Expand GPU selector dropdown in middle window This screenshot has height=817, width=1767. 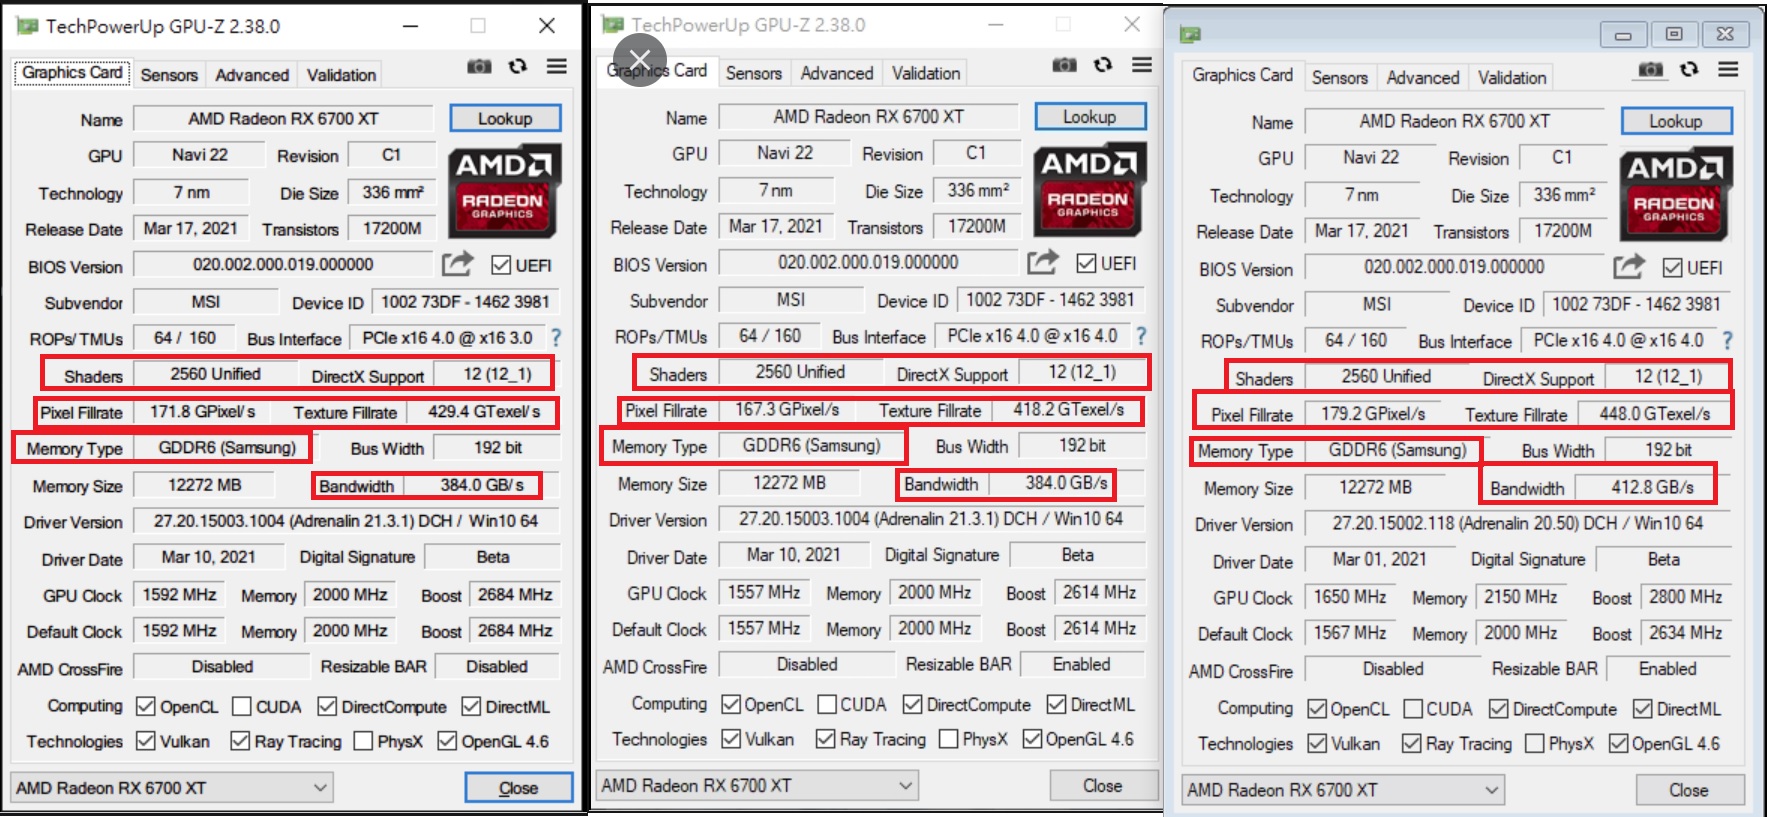(905, 786)
